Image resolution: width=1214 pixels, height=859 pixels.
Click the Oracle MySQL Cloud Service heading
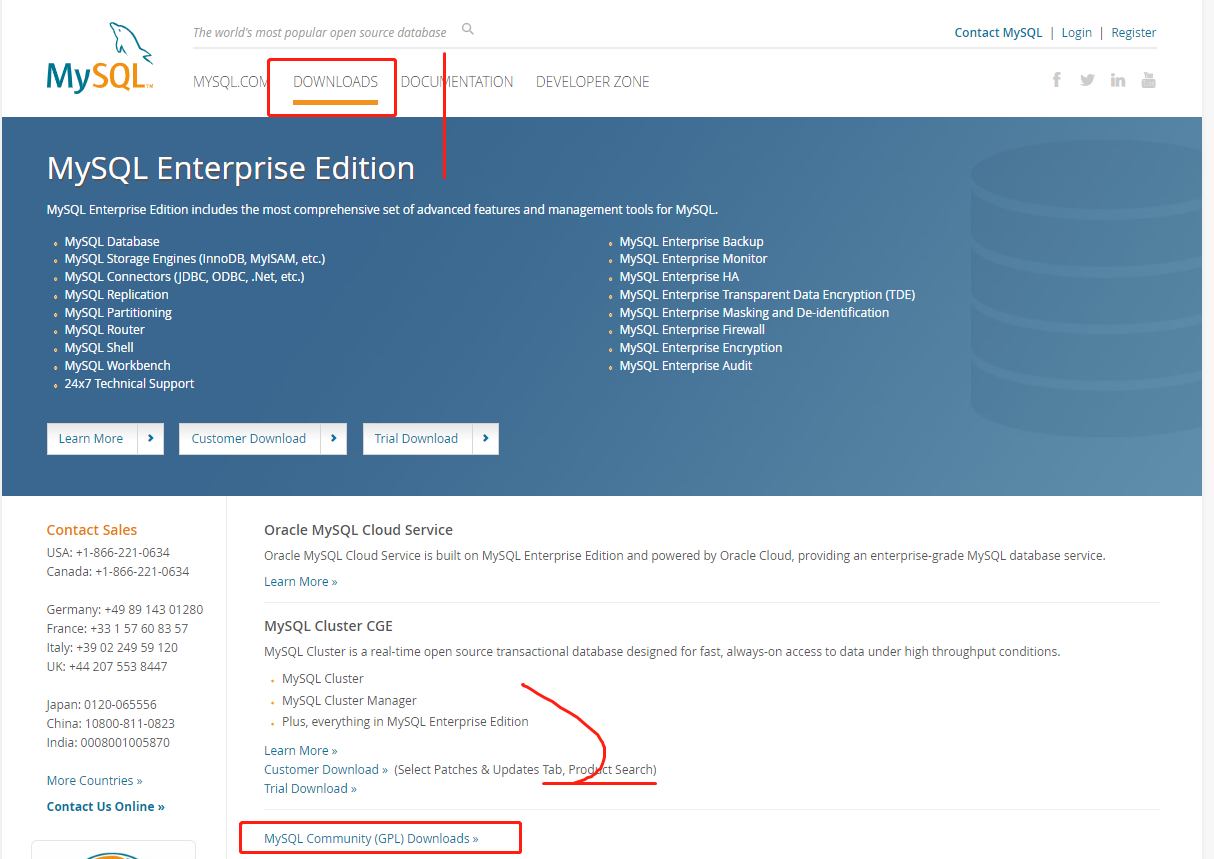(x=358, y=530)
